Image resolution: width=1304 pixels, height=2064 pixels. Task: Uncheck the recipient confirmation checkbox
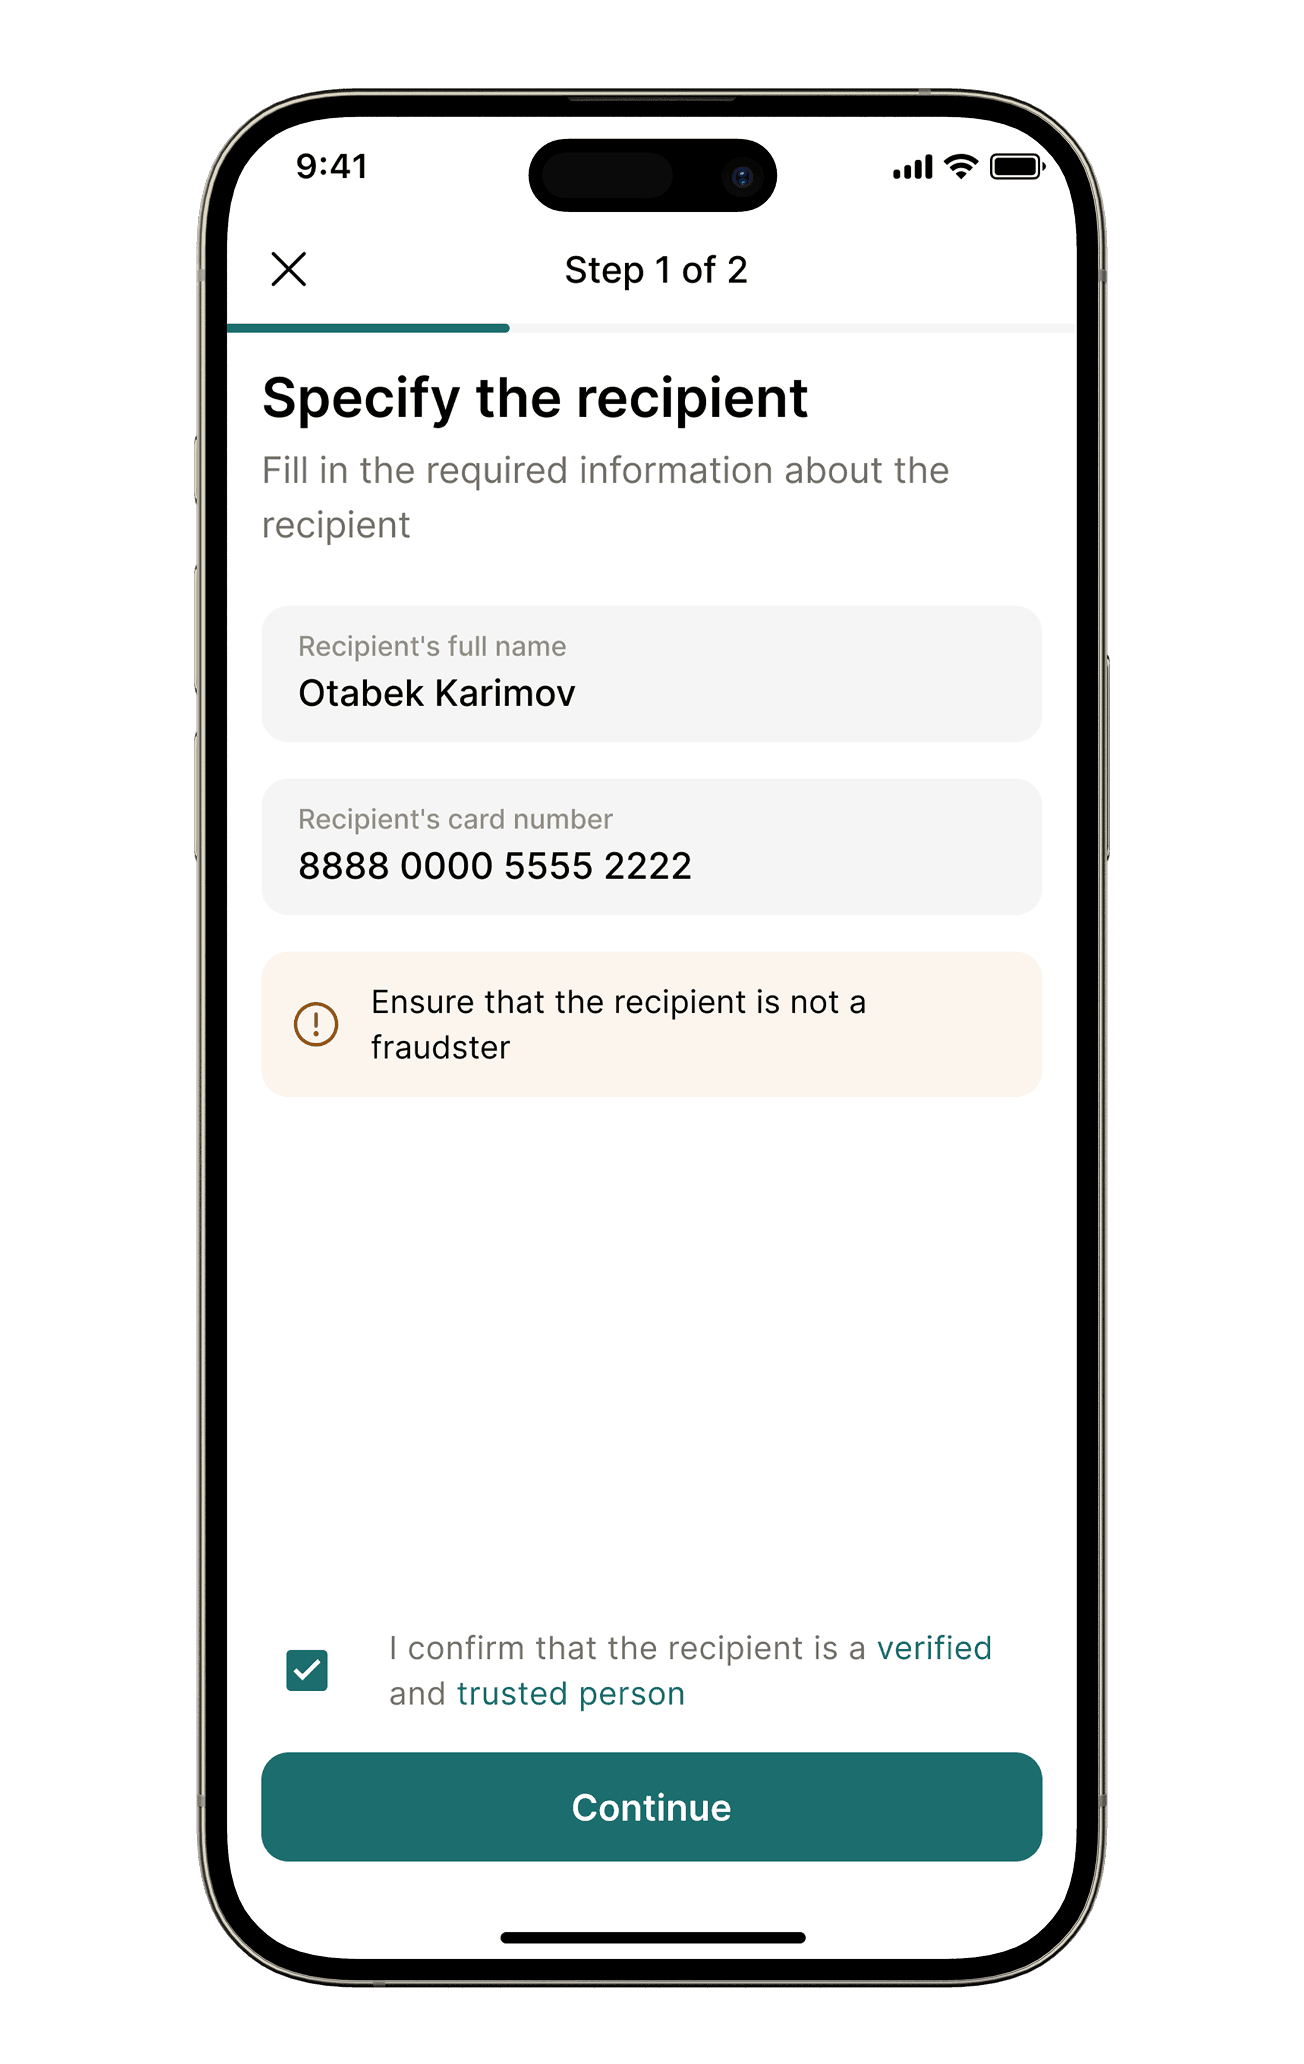[307, 1670]
